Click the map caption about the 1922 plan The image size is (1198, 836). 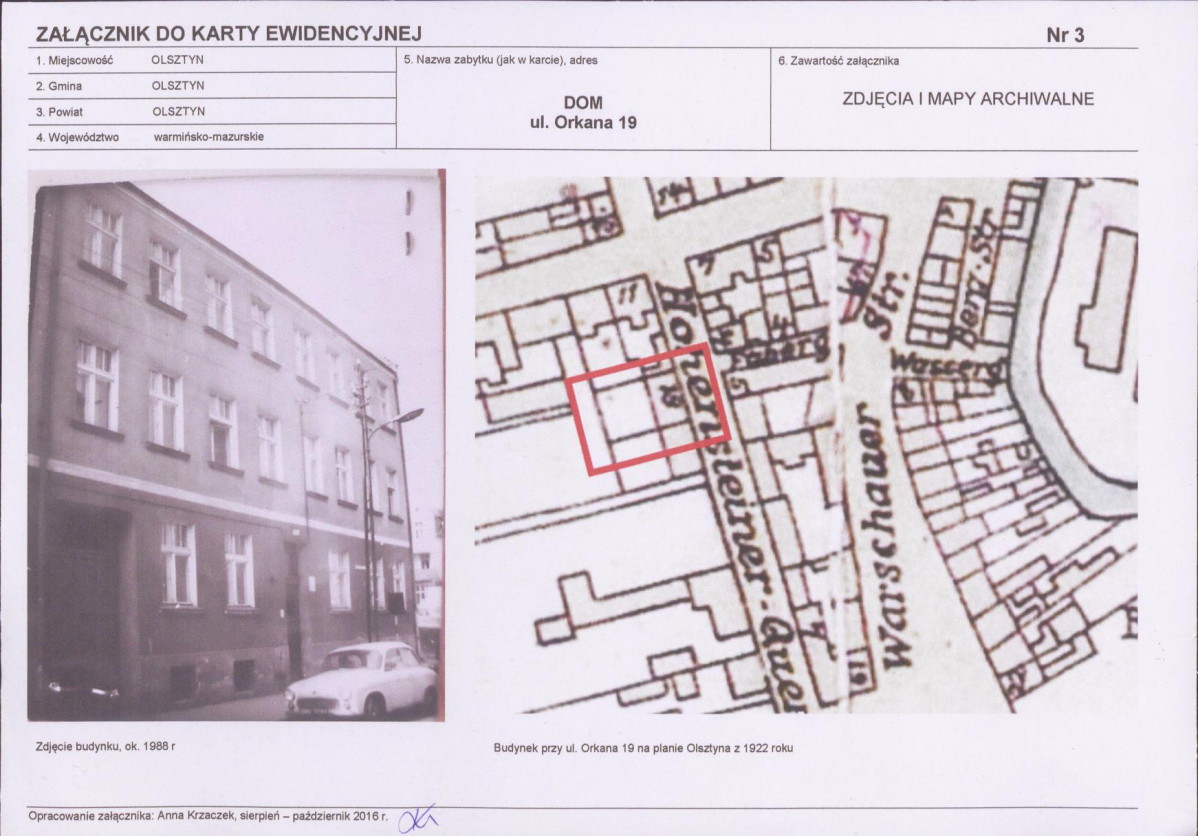point(642,748)
